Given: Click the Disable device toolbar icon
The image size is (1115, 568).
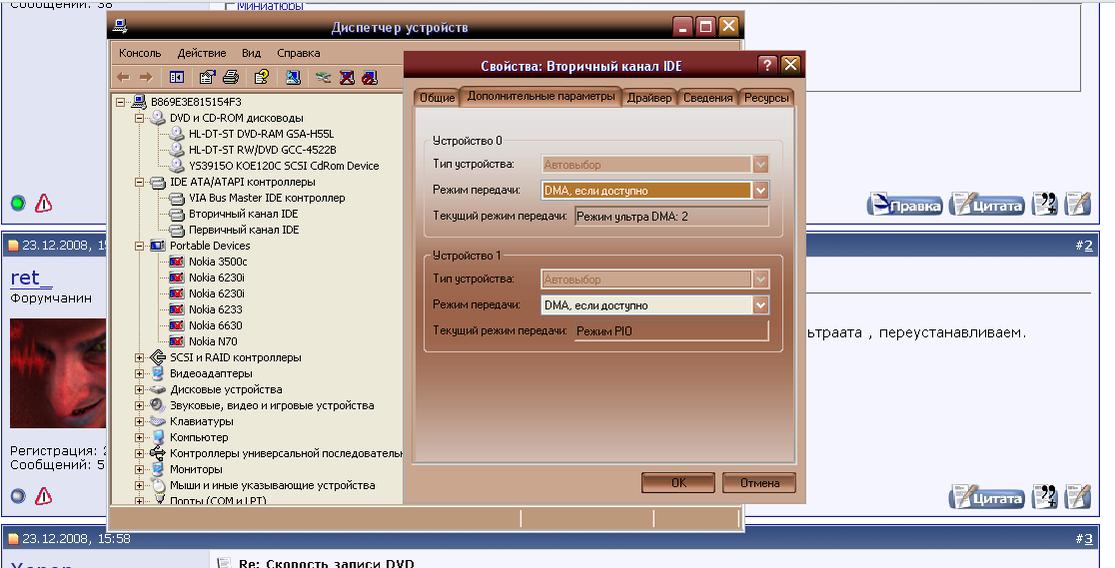Looking at the screenshot, I should [x=370, y=77].
